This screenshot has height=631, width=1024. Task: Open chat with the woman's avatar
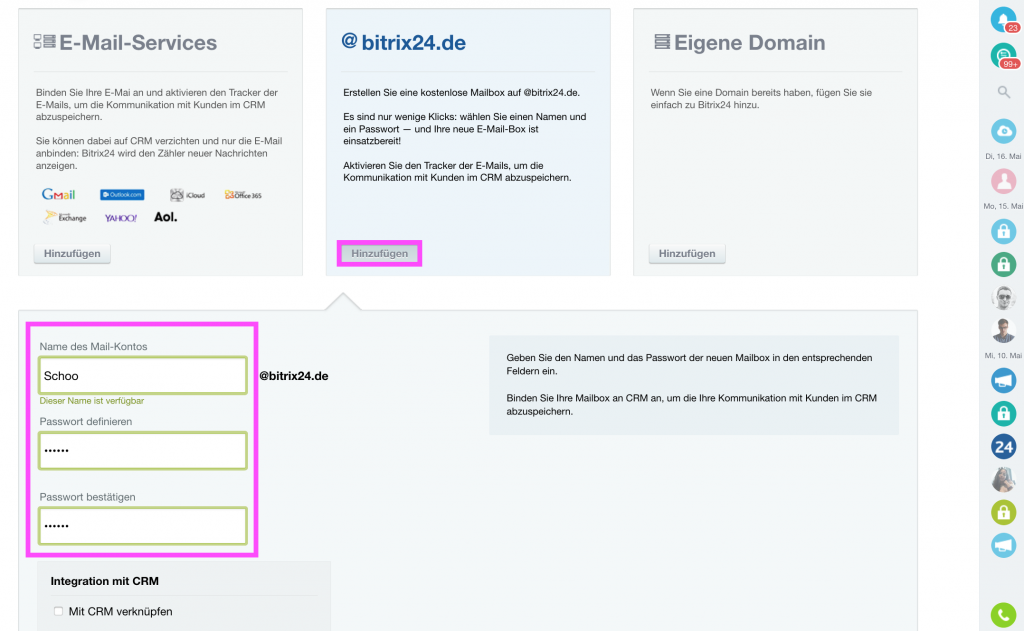(1004, 480)
